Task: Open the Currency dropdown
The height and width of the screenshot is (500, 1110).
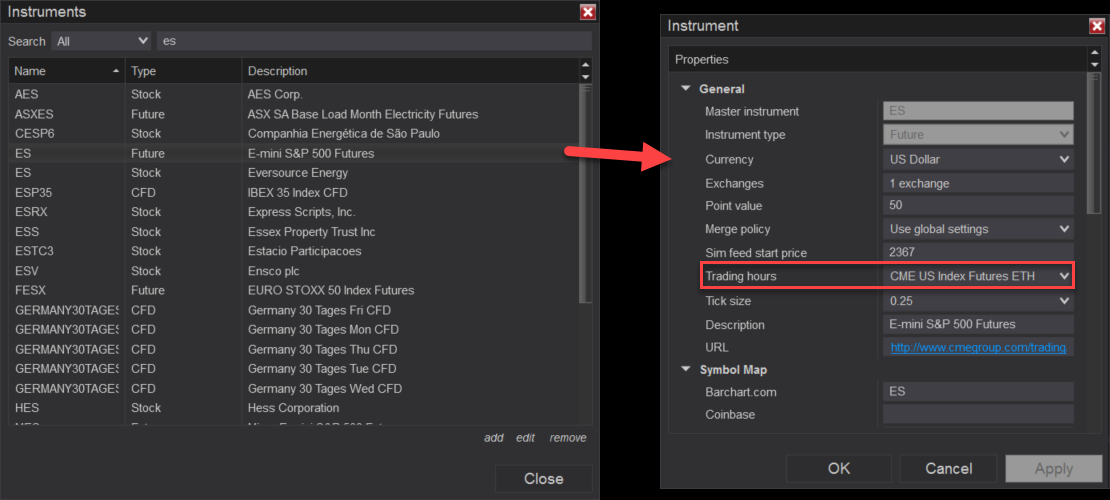Action: click(x=1064, y=159)
